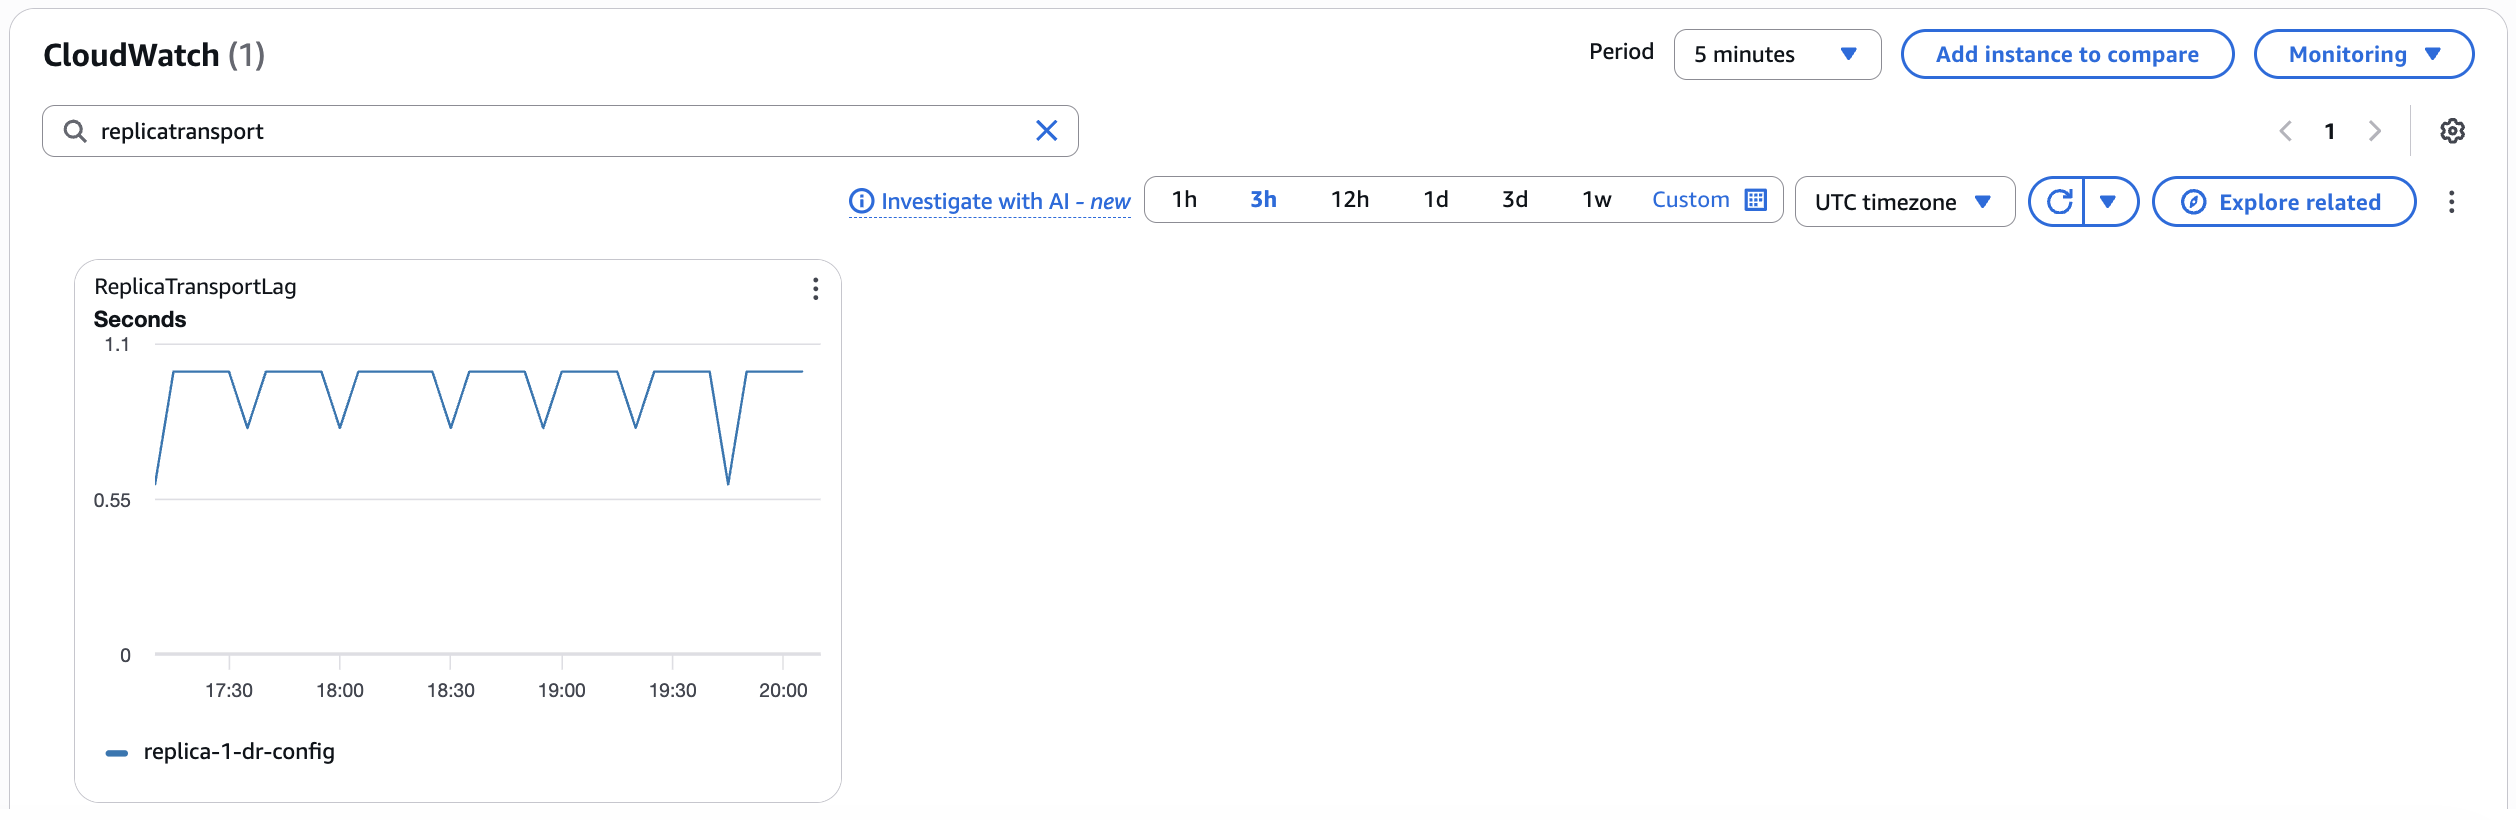Expand the Monitoring dropdown button
Image resolution: width=2516 pixels, height=820 pixels.
[x=2363, y=55]
